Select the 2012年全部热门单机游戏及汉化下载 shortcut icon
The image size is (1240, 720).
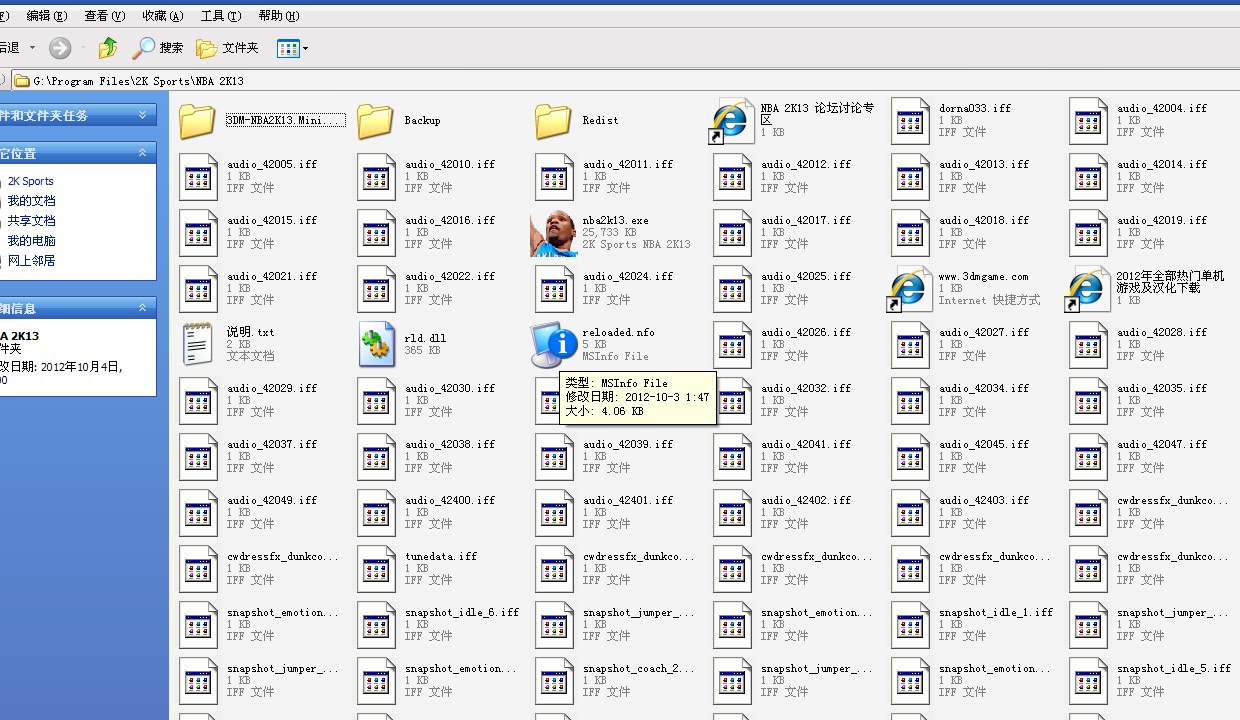point(1088,289)
